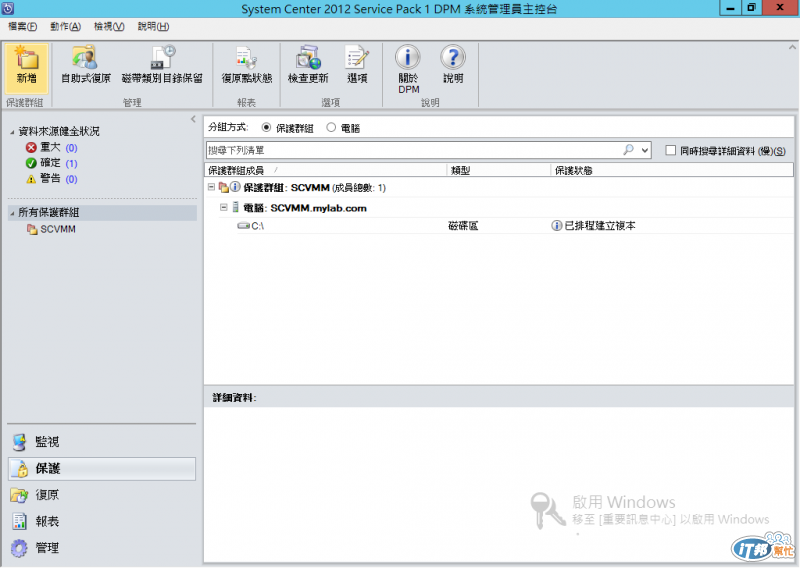This screenshot has height=568, width=800.
Task: Open 磁帶類別目錄保留 tape catalog retention
Action: pos(162,65)
